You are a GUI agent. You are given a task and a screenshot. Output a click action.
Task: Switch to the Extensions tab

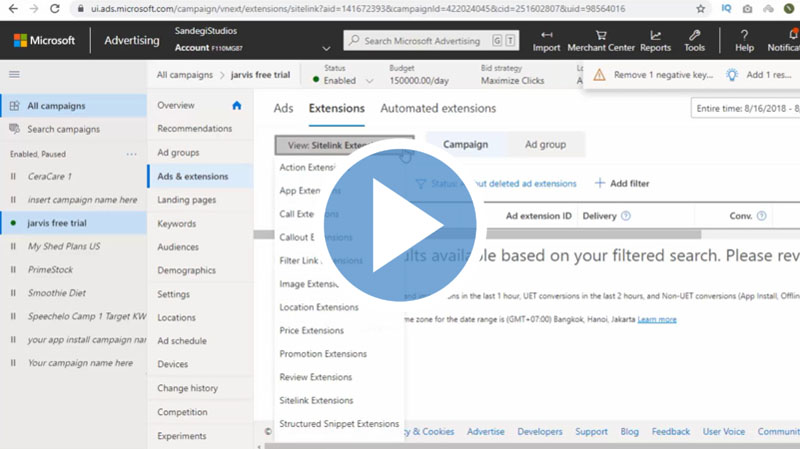(x=337, y=108)
